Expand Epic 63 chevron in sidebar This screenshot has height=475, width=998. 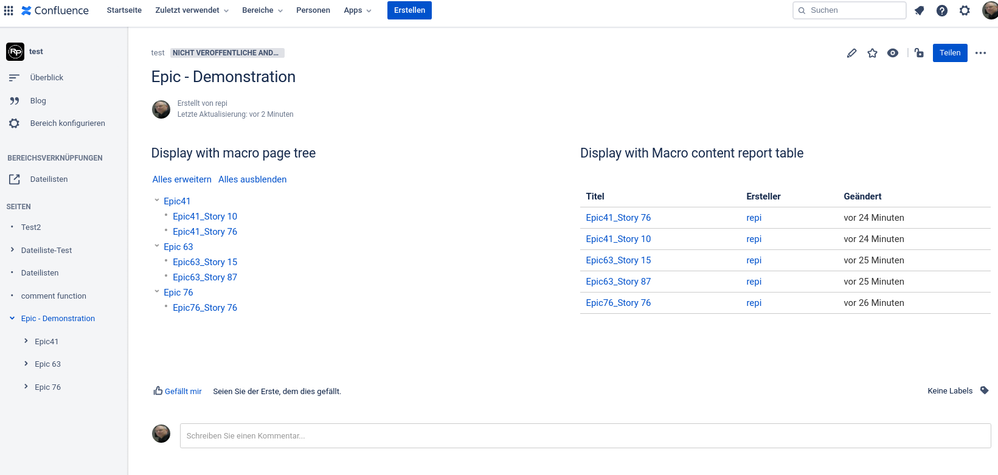[26, 364]
